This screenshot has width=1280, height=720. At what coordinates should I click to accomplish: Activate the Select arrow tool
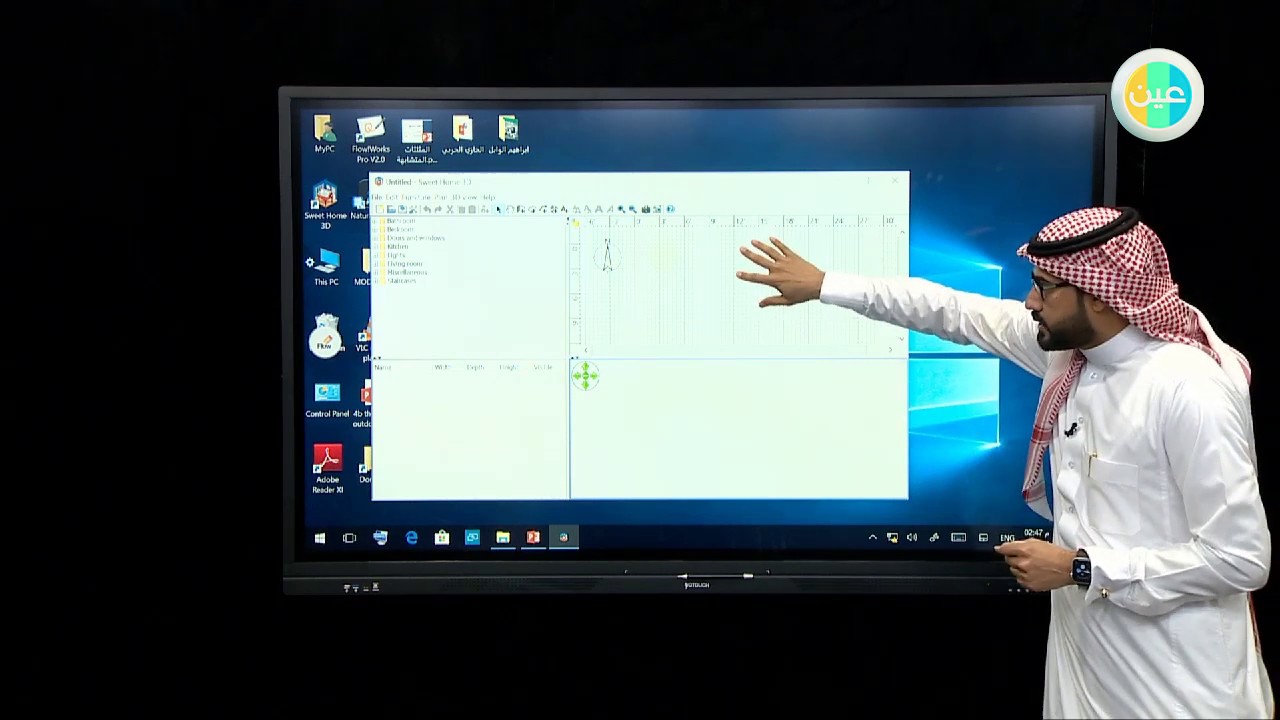[499, 209]
